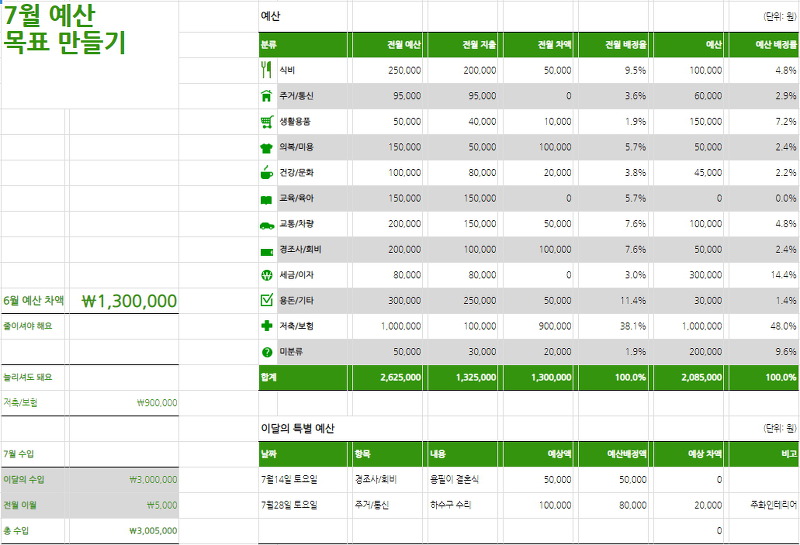Image resolution: width=800 pixels, height=545 pixels.
Task: Select the 내용 column header
Action: (x=462, y=454)
